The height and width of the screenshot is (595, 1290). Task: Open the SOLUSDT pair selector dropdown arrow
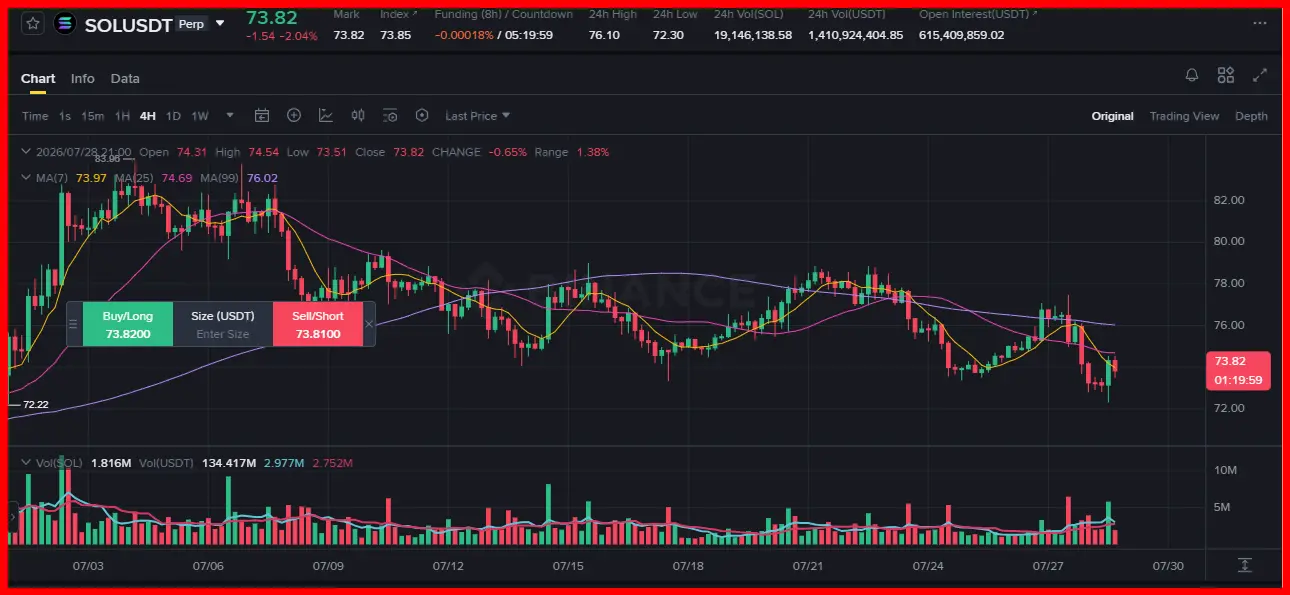(220, 23)
